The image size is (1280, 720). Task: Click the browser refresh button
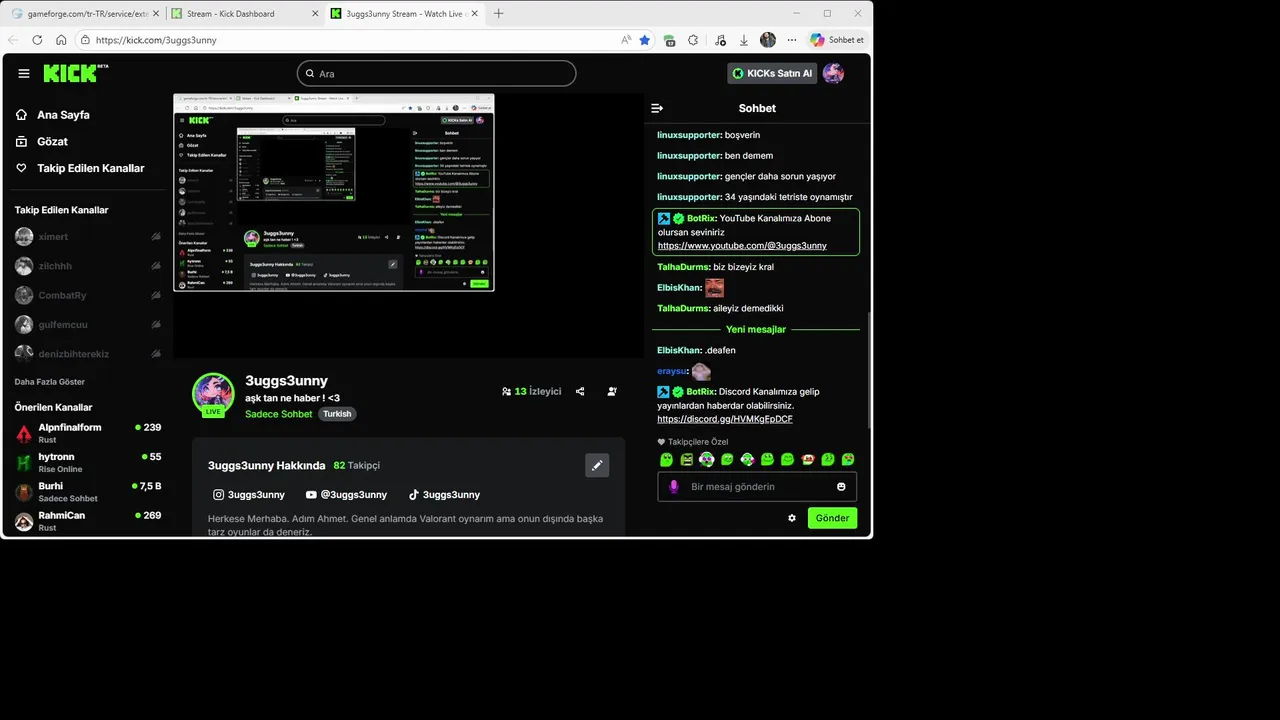point(37,40)
